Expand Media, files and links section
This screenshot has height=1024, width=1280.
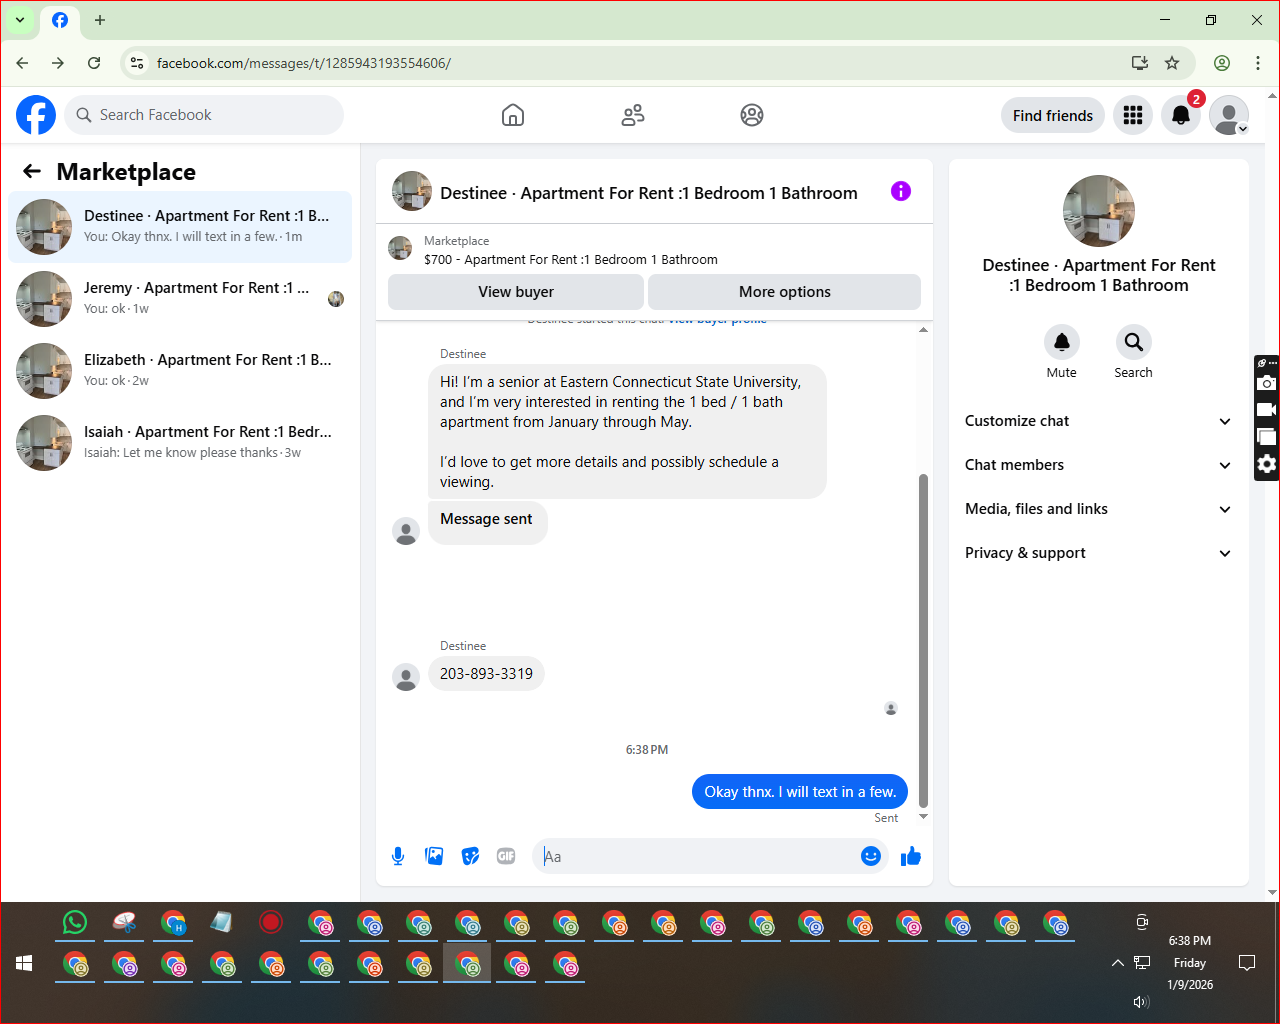tap(1098, 509)
